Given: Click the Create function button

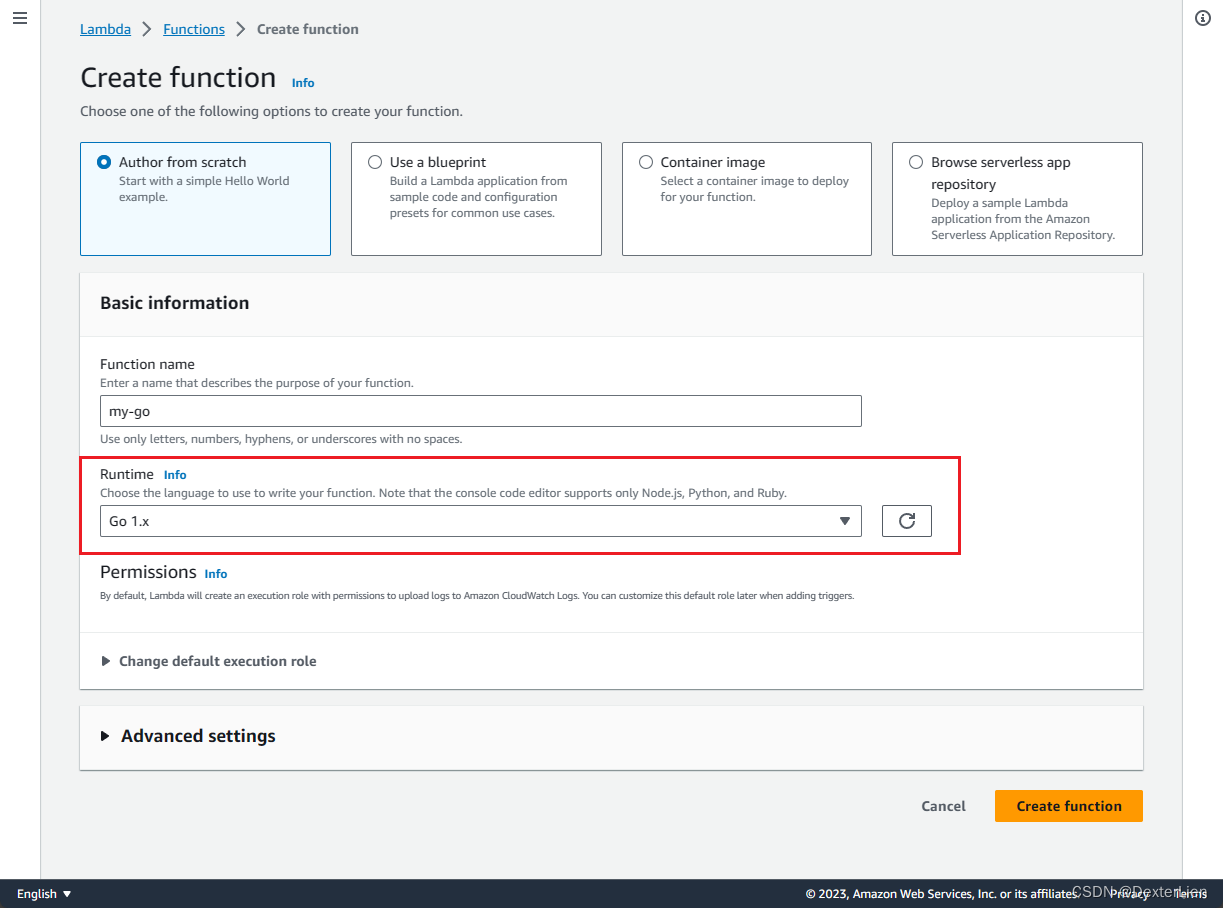Looking at the screenshot, I should pos(1069,806).
